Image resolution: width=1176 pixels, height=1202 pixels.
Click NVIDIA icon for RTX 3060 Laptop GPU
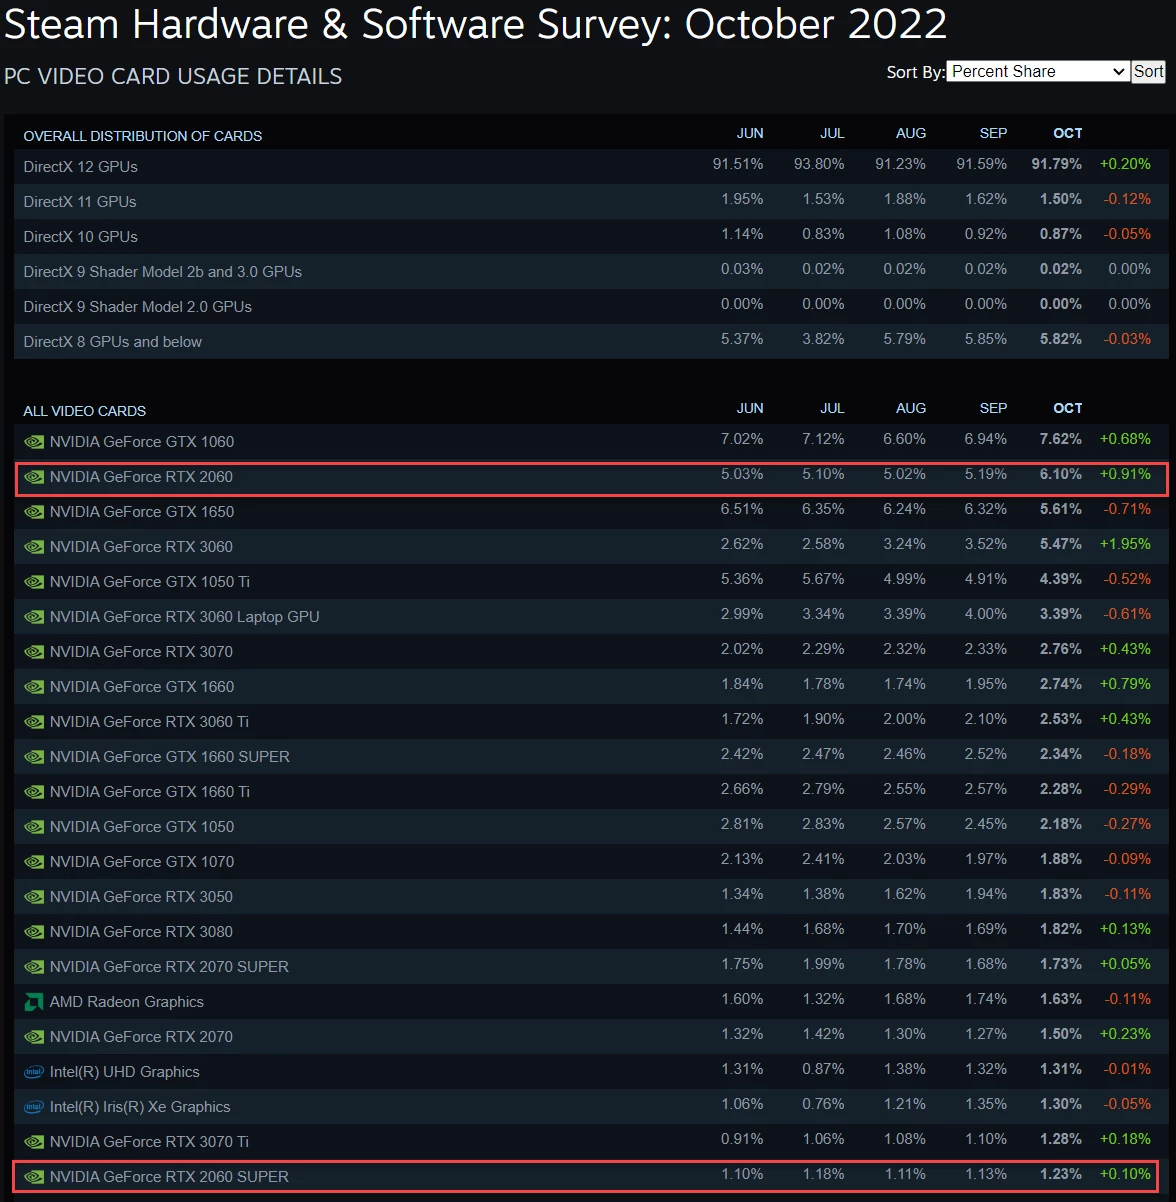34,617
